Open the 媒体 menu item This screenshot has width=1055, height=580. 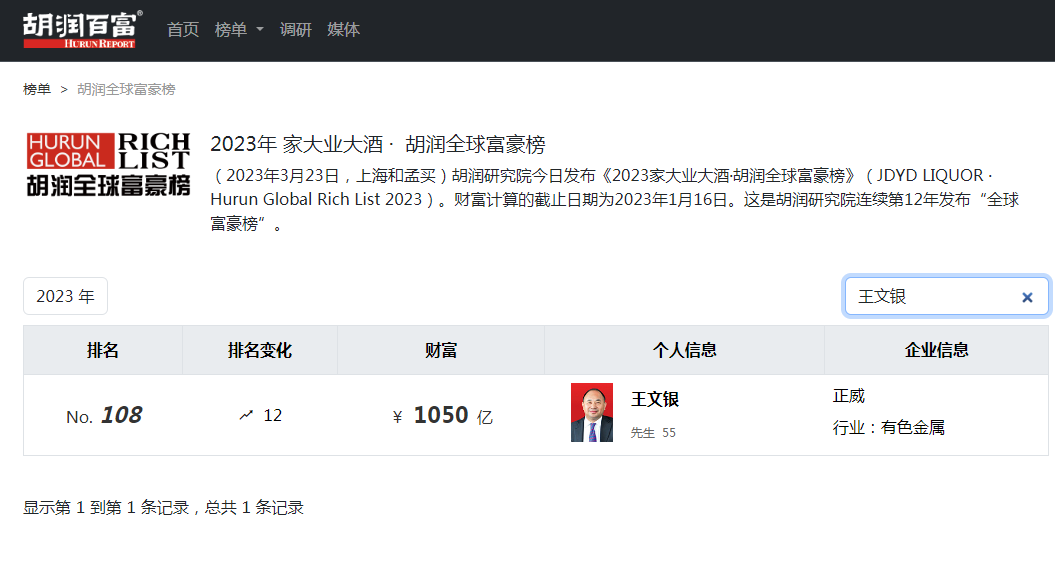click(343, 30)
